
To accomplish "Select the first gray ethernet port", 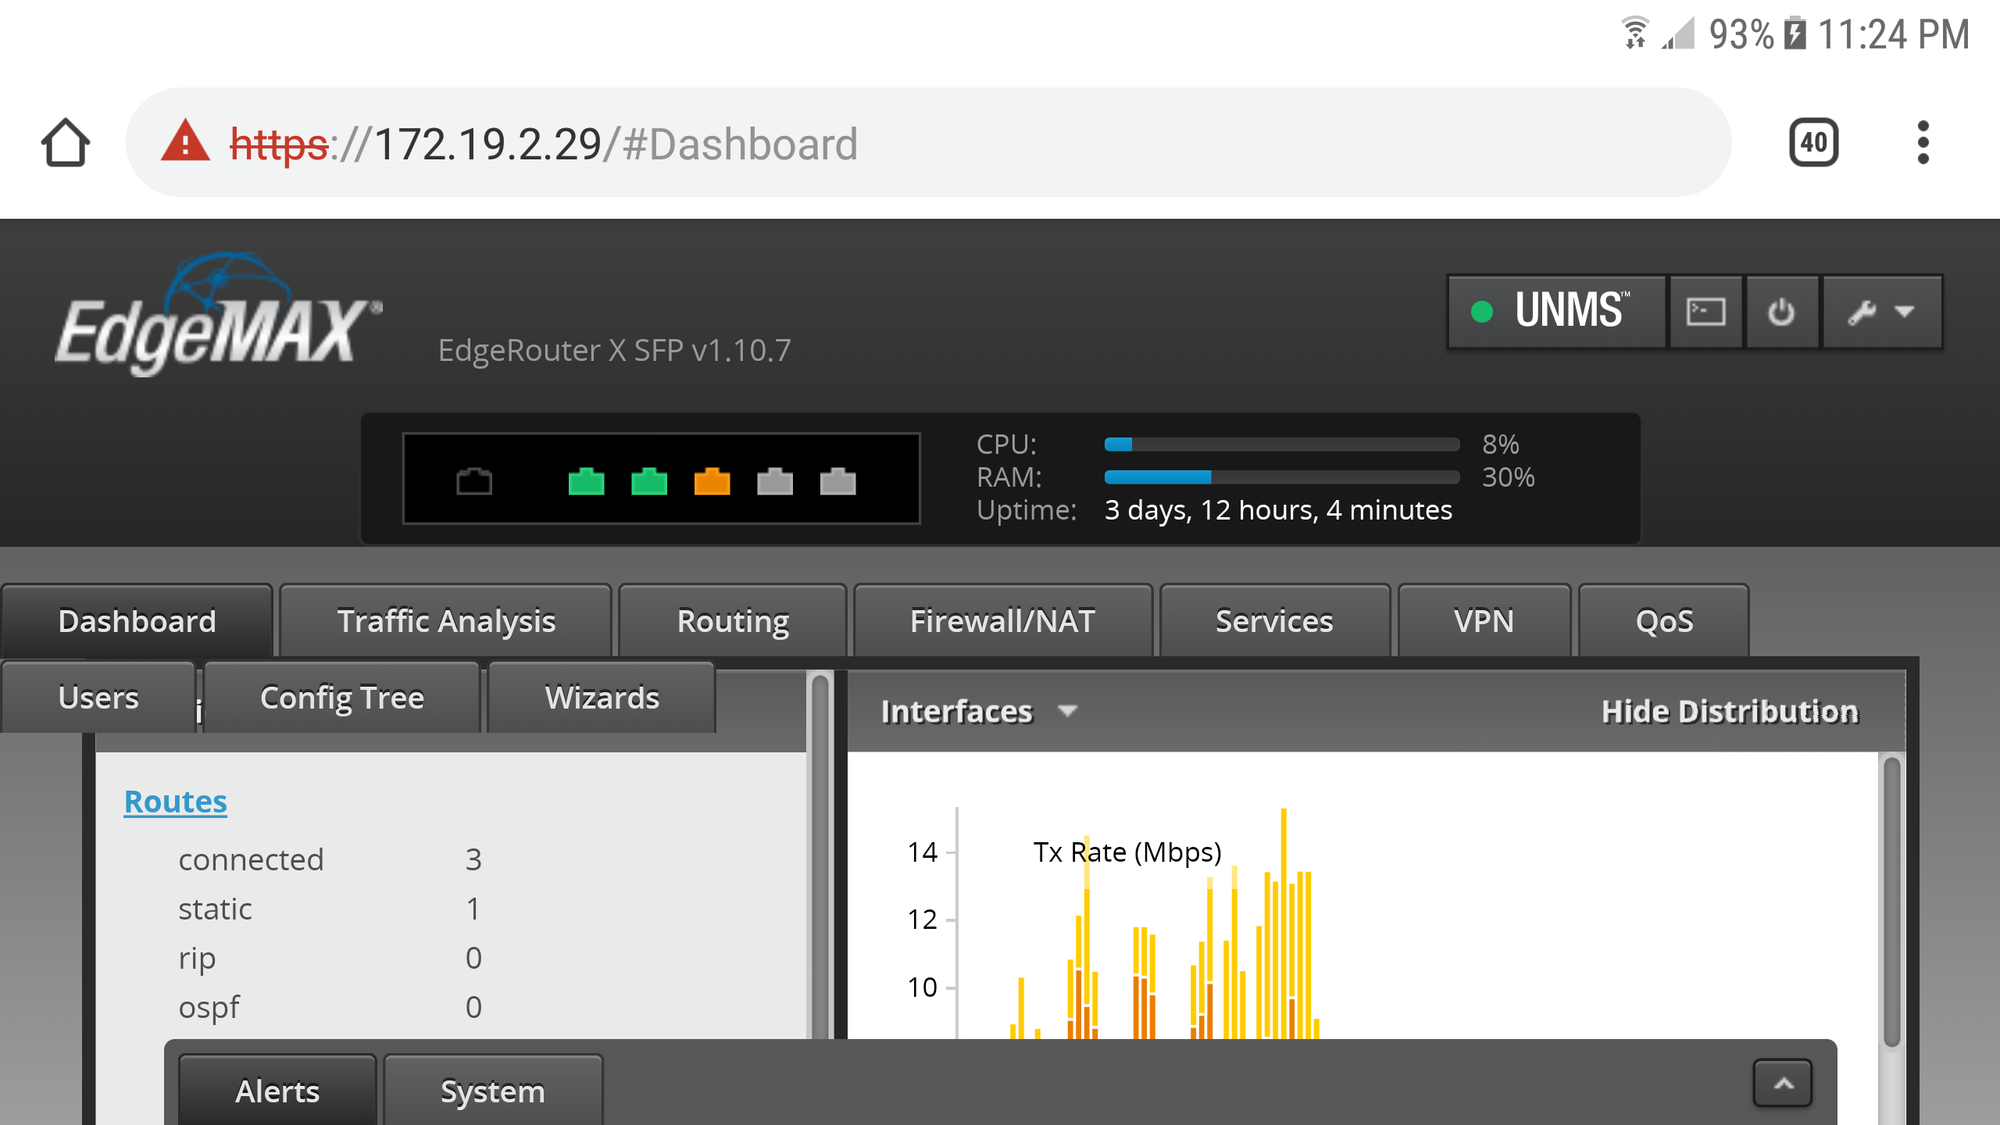I will click(x=775, y=482).
